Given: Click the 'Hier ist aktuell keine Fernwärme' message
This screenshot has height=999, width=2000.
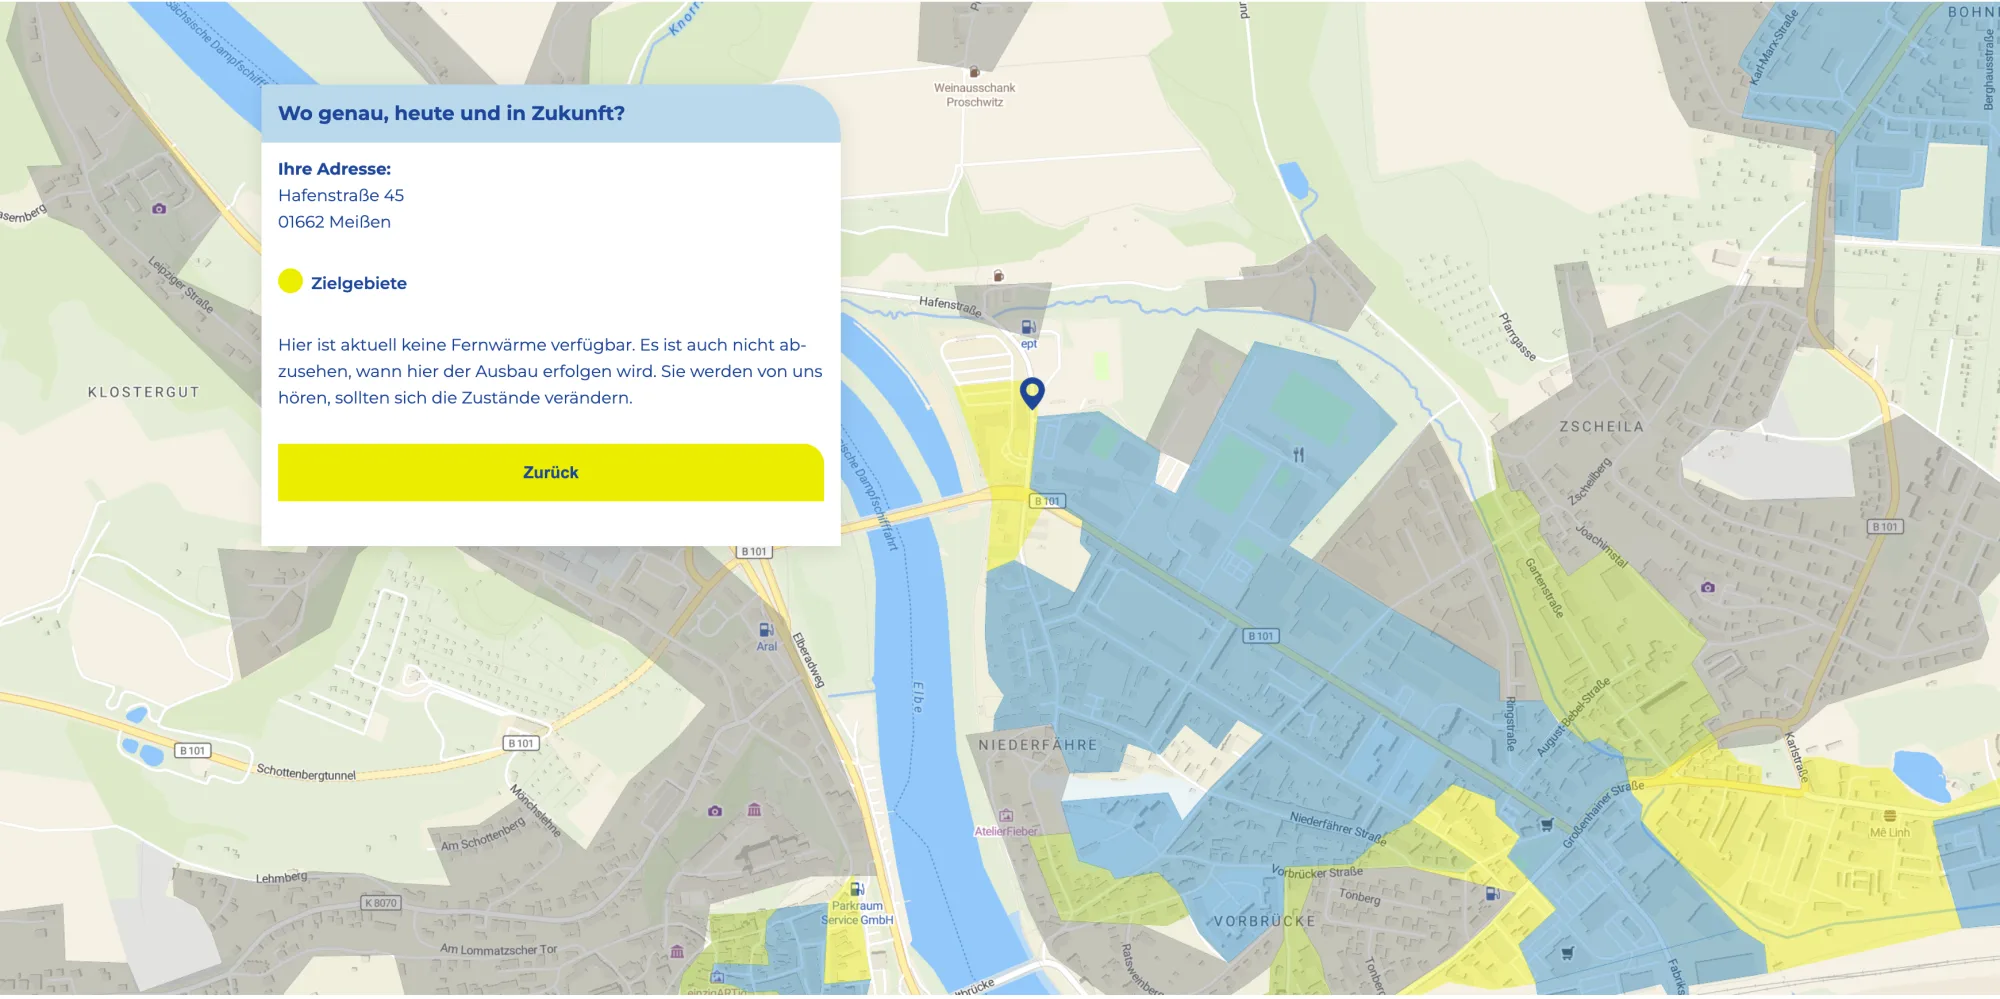Looking at the screenshot, I should click(550, 371).
